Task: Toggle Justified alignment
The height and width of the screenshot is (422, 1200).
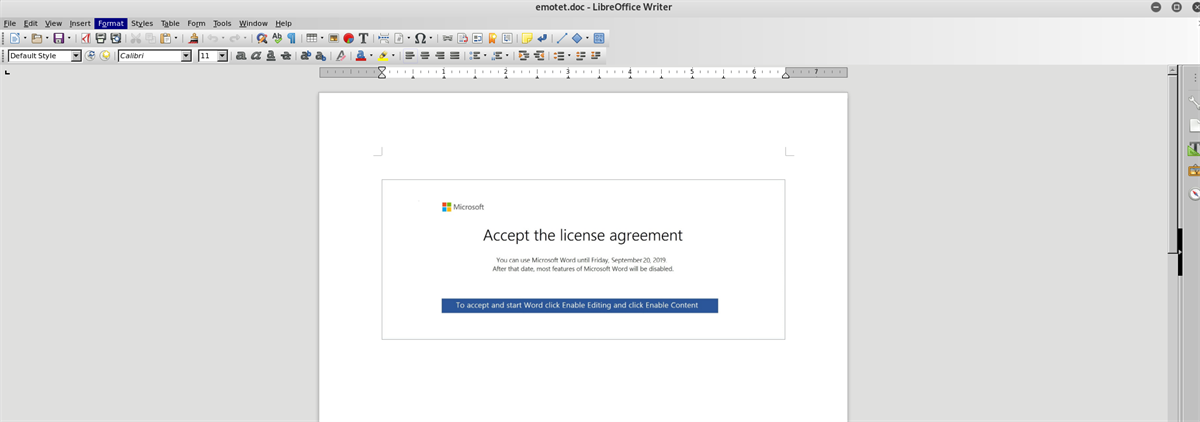Action: point(455,55)
